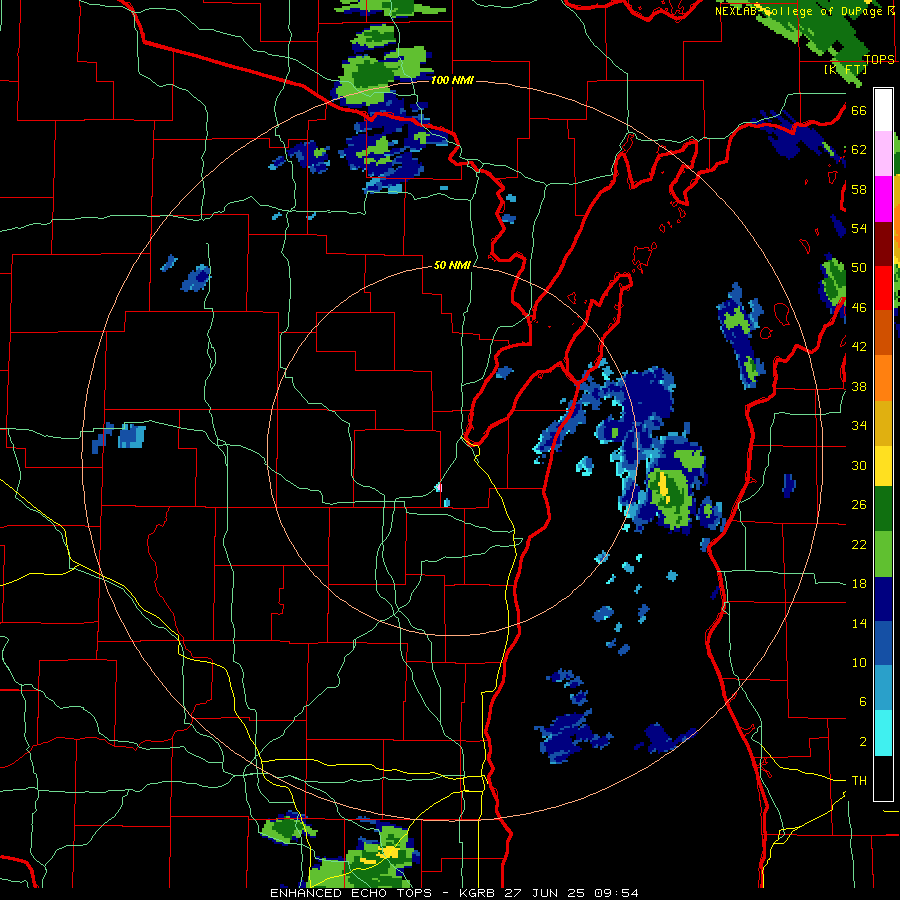Viewport: 900px width, 900px height.
Task: Click the legend value 42
Action: tap(859, 347)
